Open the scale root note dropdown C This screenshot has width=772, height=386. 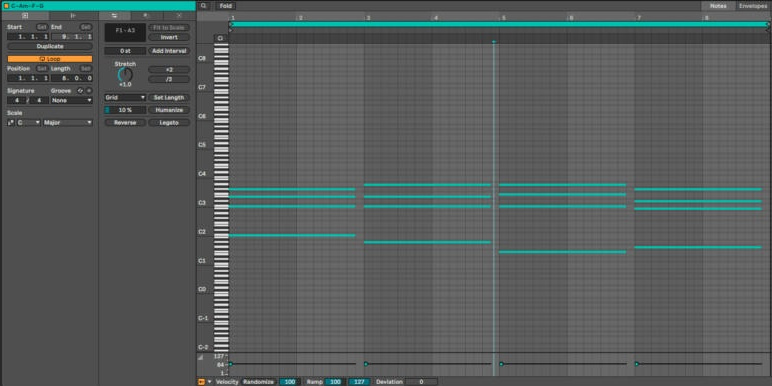(29, 123)
